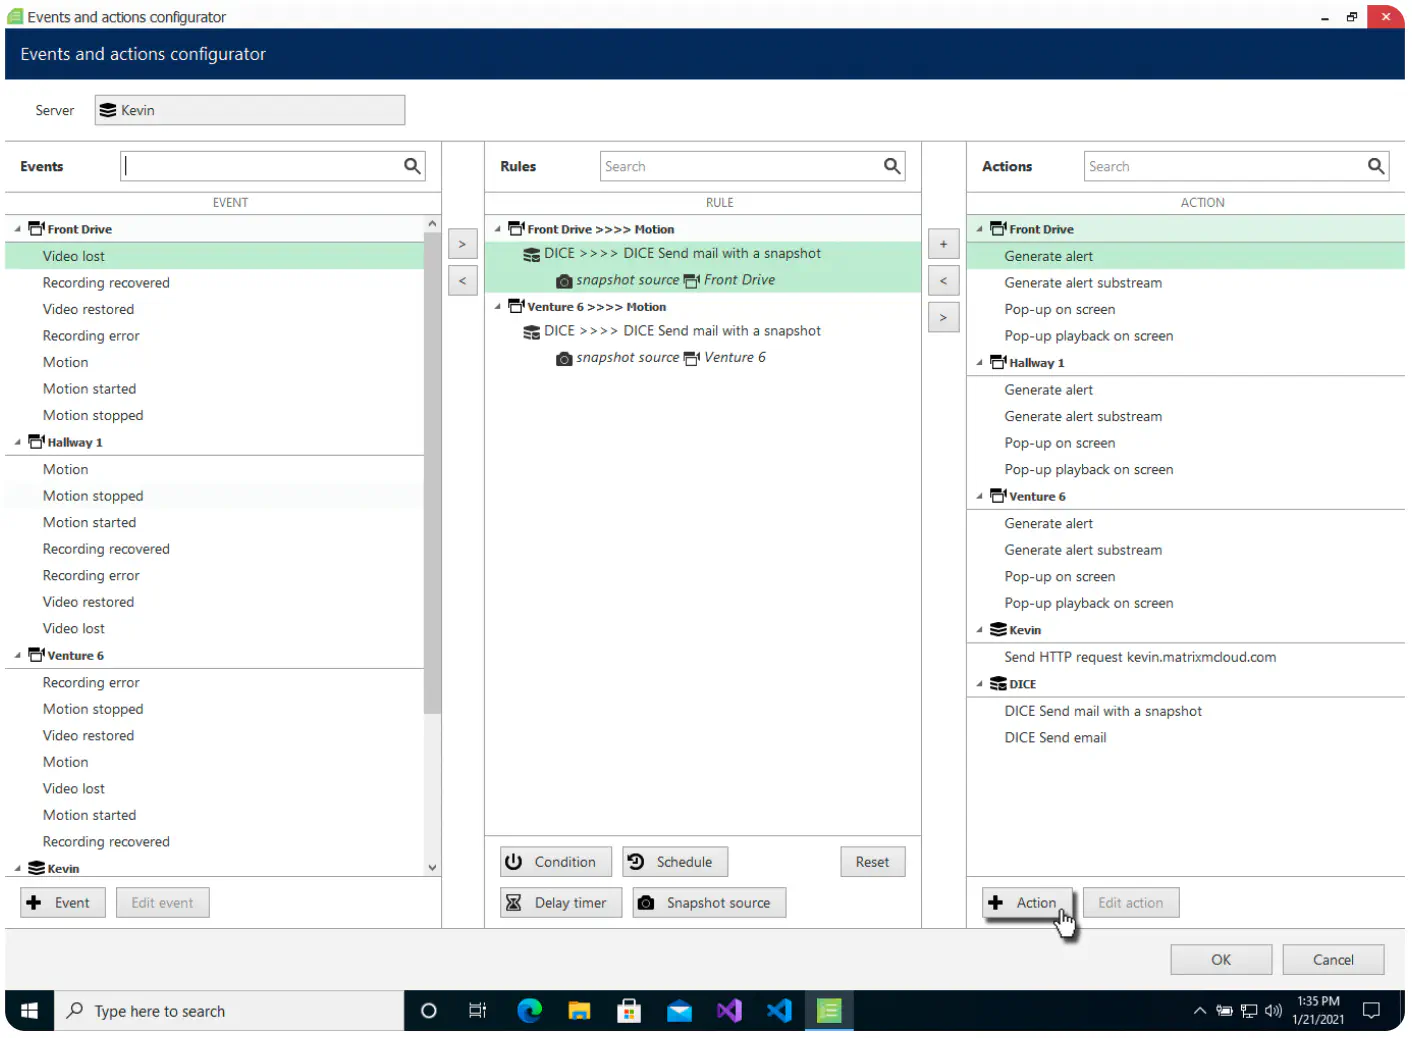Click the Front Drive camera icon in Events

coord(36,228)
